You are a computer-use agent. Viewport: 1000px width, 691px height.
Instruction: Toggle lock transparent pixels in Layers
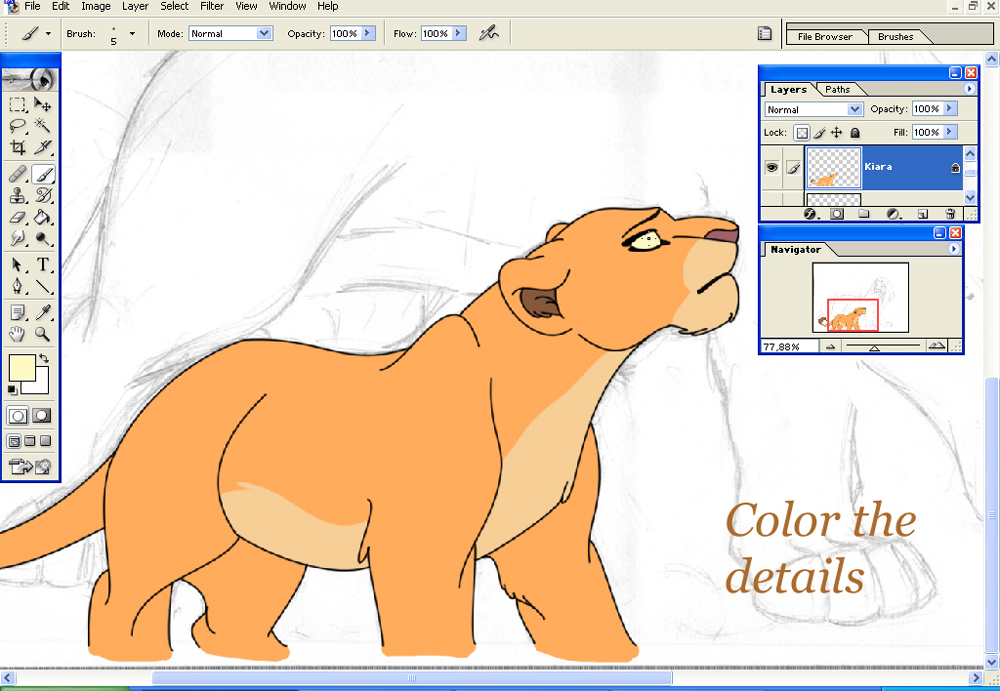(802, 133)
